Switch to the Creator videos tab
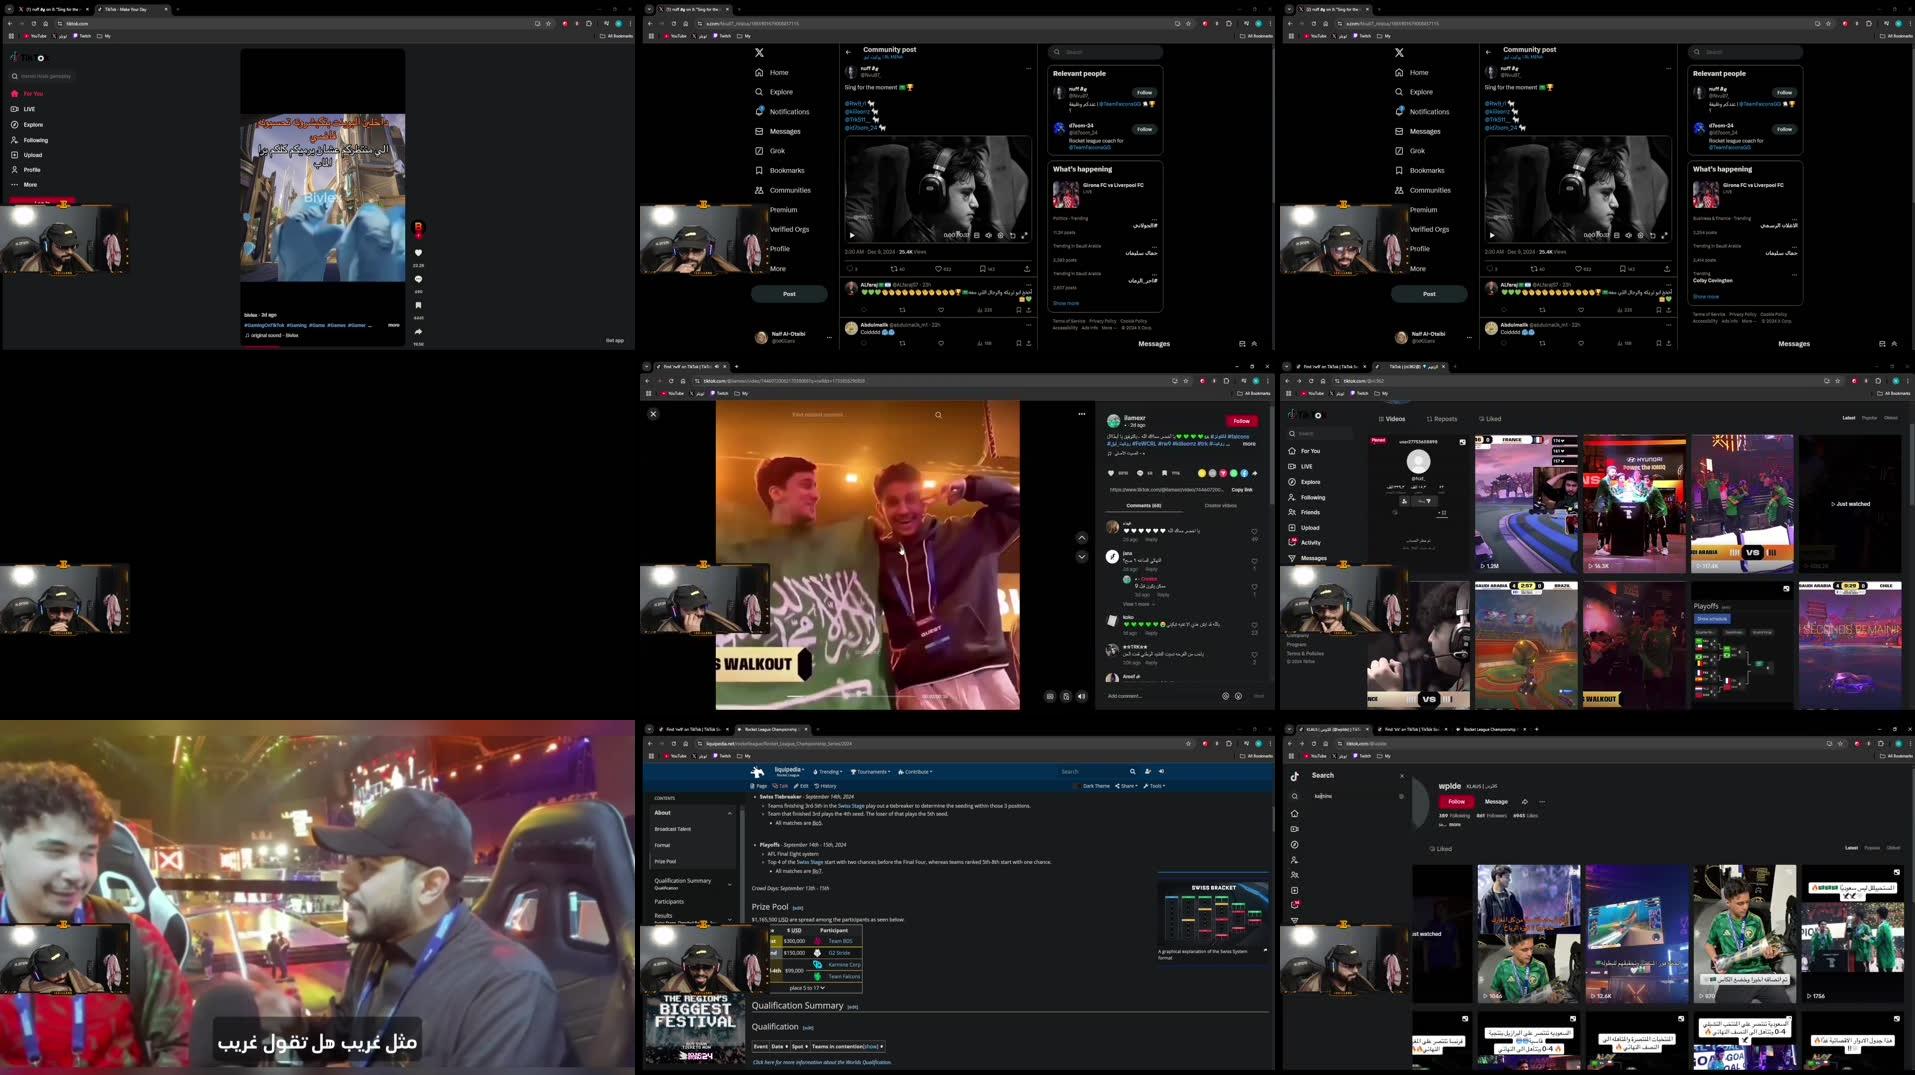This screenshot has width=1915, height=1075. [x=1220, y=505]
